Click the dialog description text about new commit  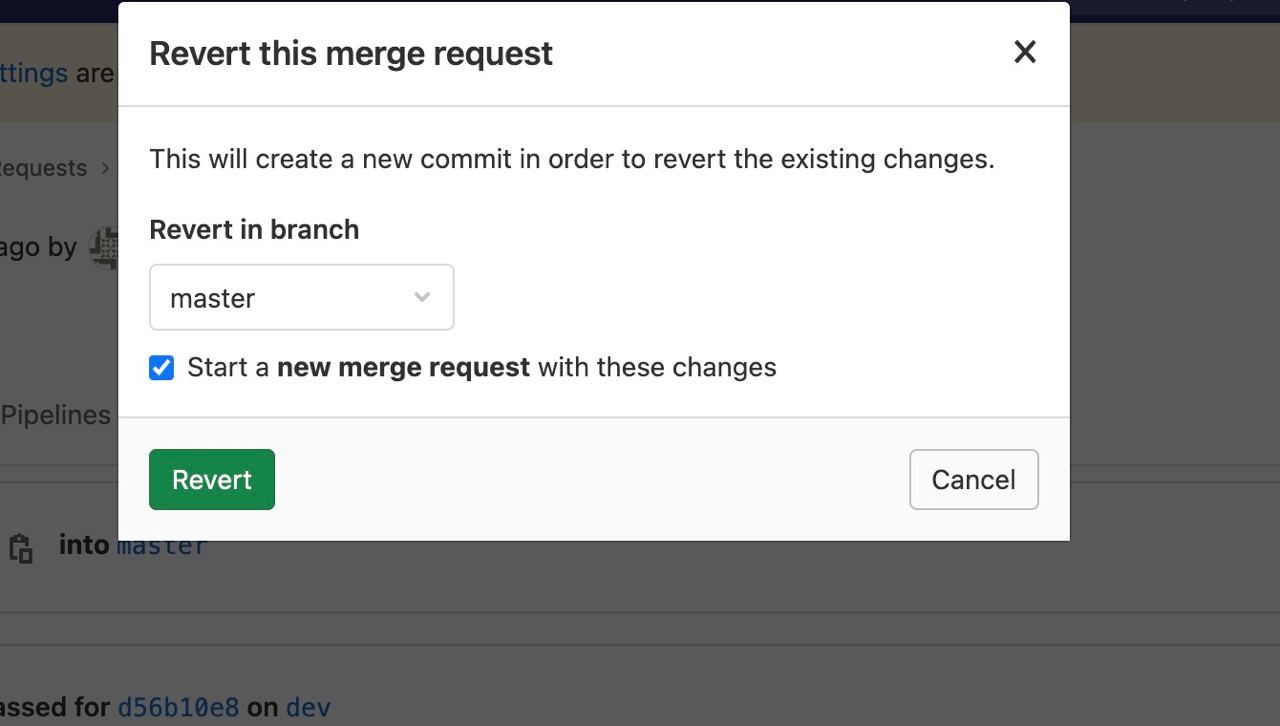(572, 159)
